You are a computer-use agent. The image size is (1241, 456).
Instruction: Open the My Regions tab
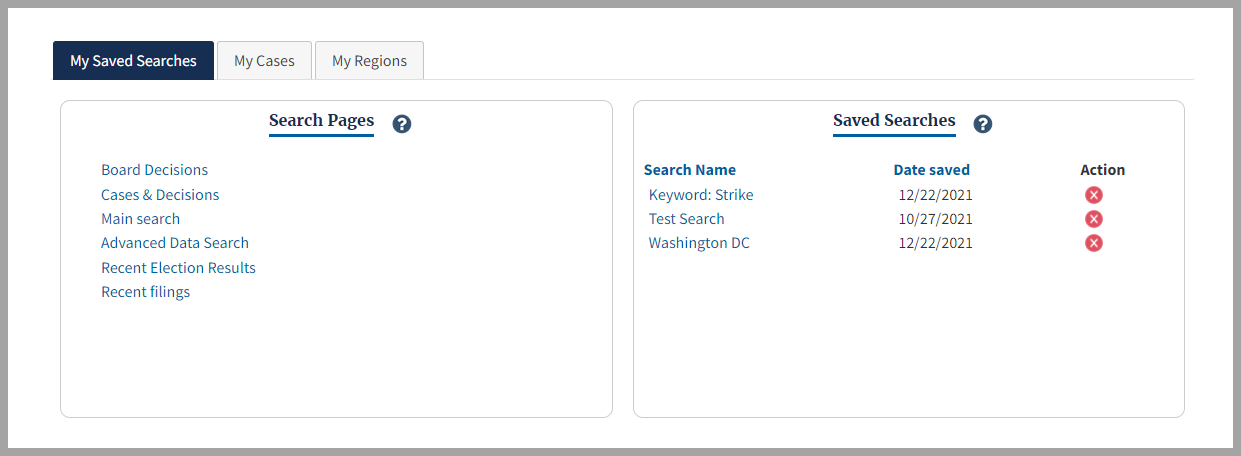point(369,61)
